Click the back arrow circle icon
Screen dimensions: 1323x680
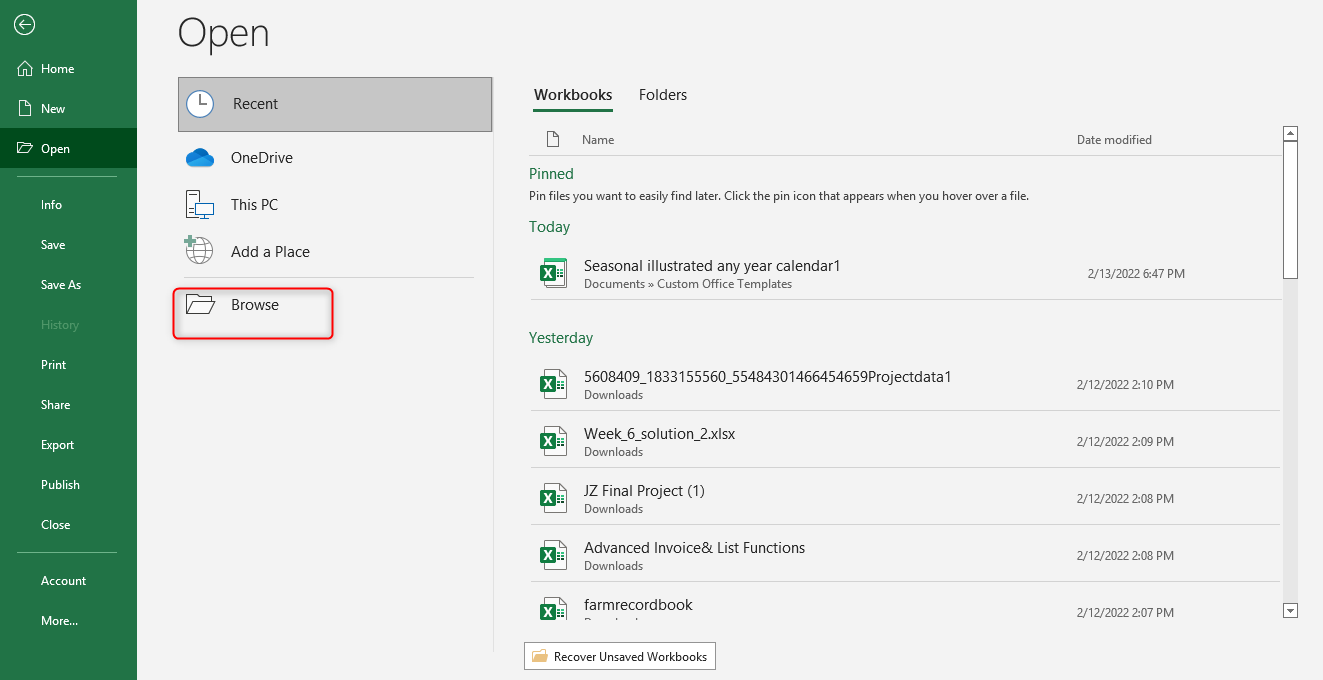(25, 25)
